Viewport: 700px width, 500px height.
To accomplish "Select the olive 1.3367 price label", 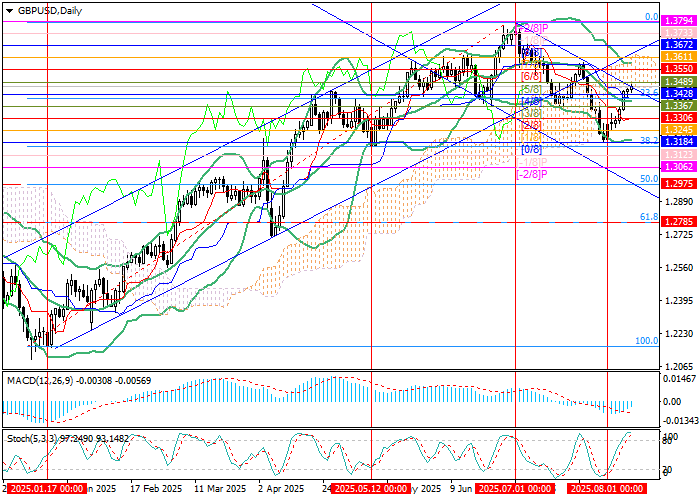I will (x=679, y=106).
